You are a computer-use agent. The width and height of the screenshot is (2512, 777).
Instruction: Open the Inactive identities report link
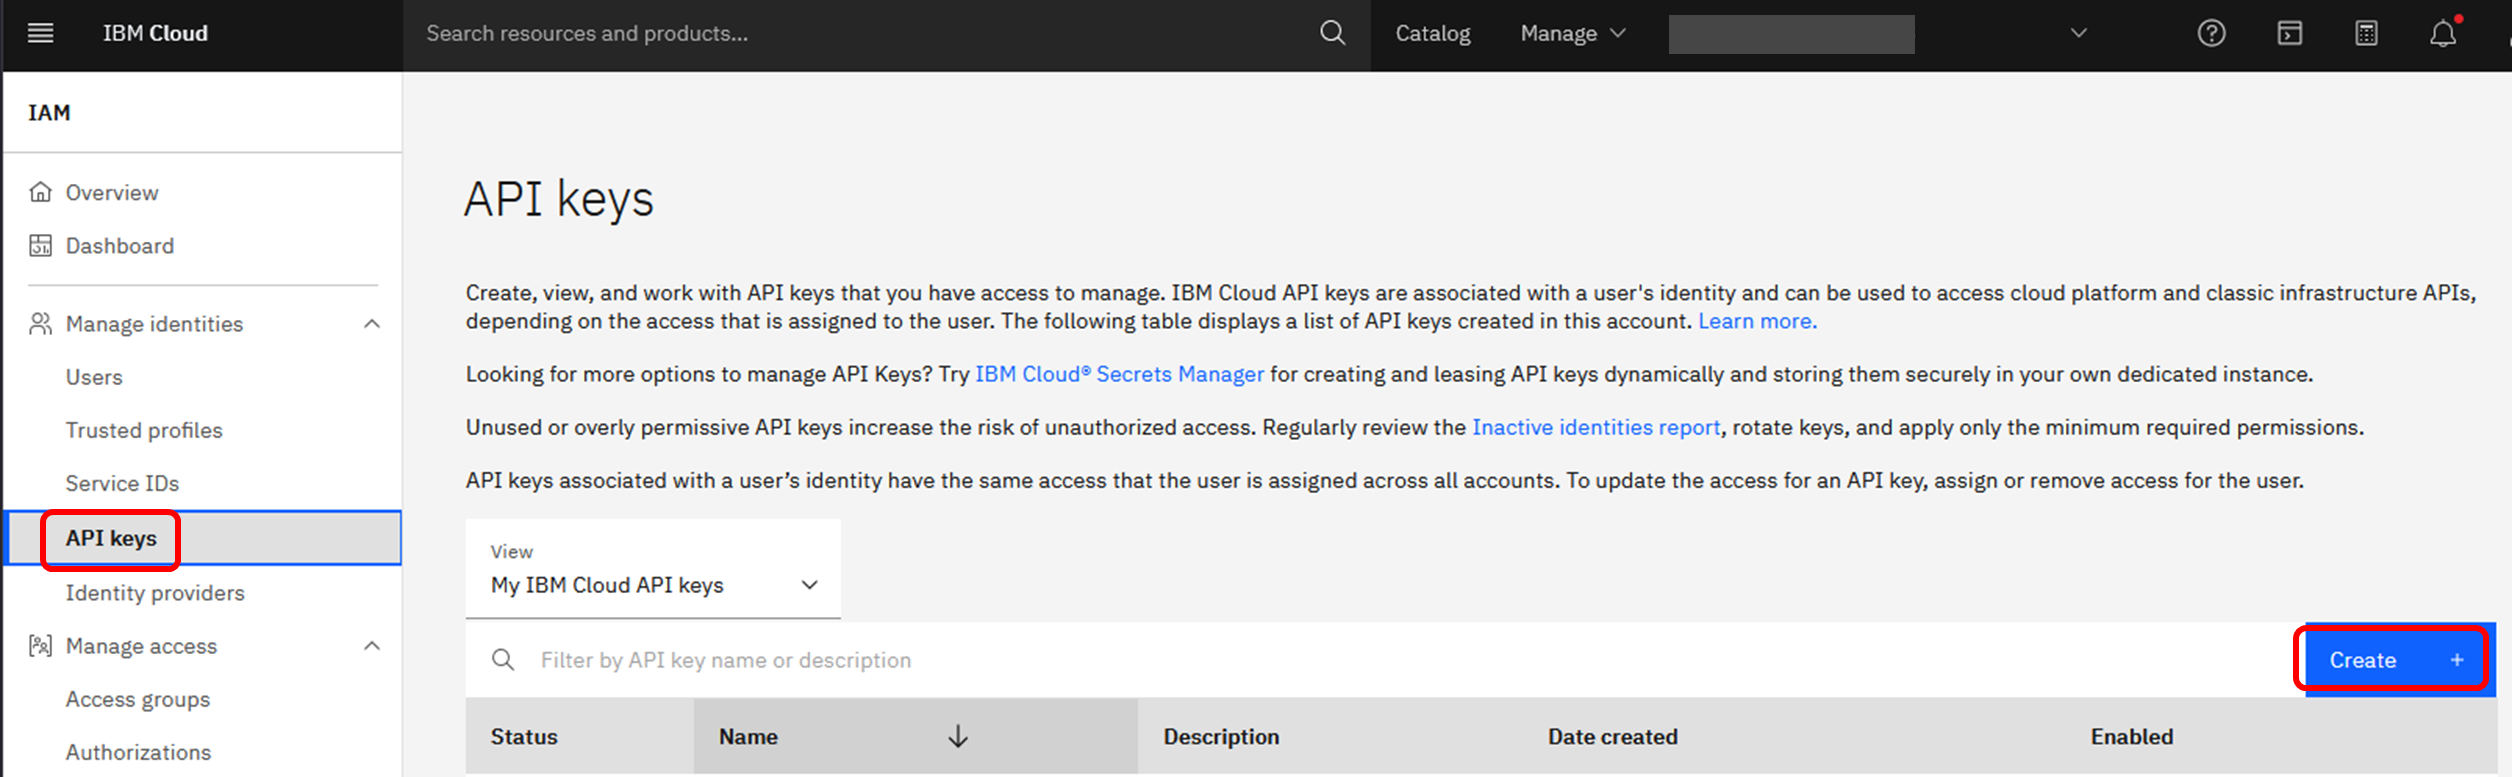coord(1596,427)
